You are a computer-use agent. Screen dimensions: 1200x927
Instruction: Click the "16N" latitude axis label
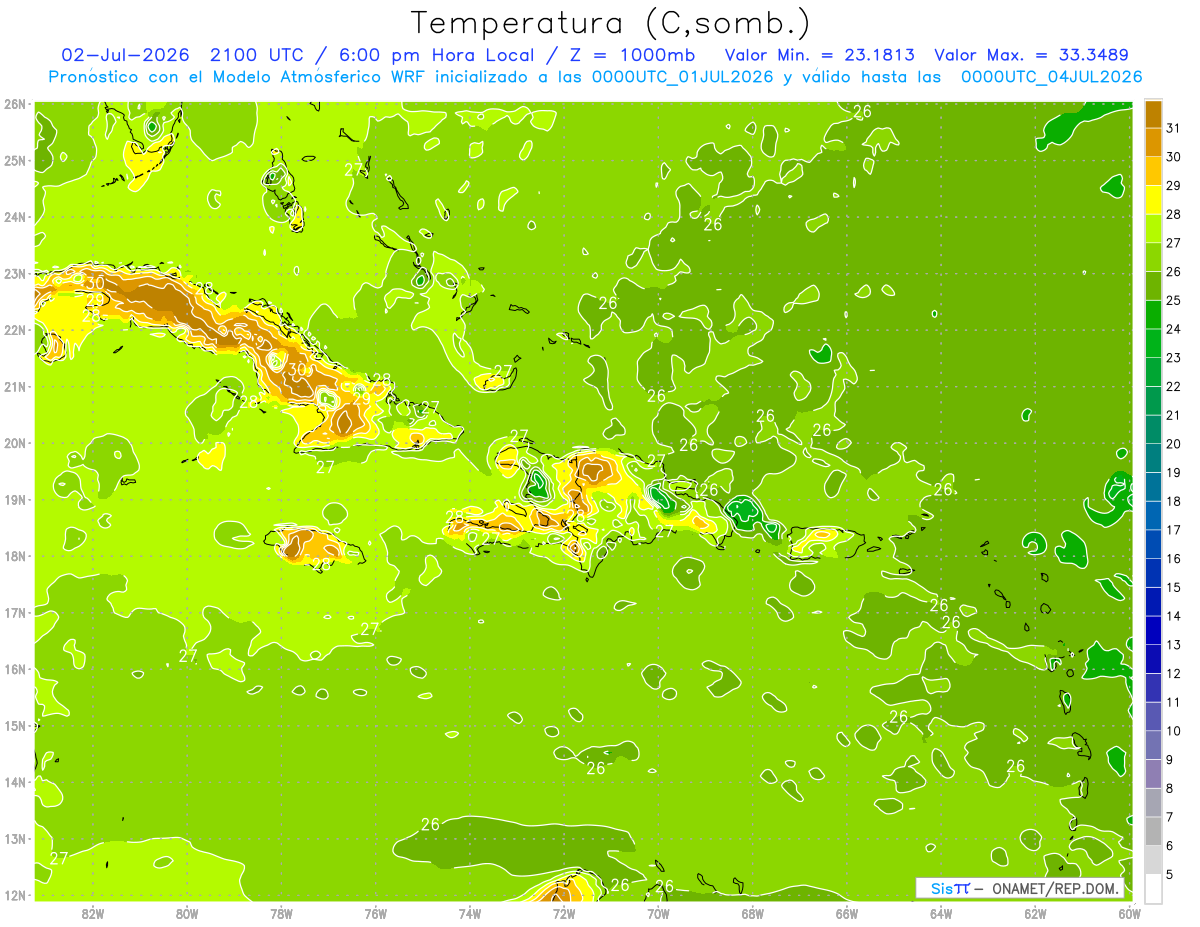click(15, 669)
